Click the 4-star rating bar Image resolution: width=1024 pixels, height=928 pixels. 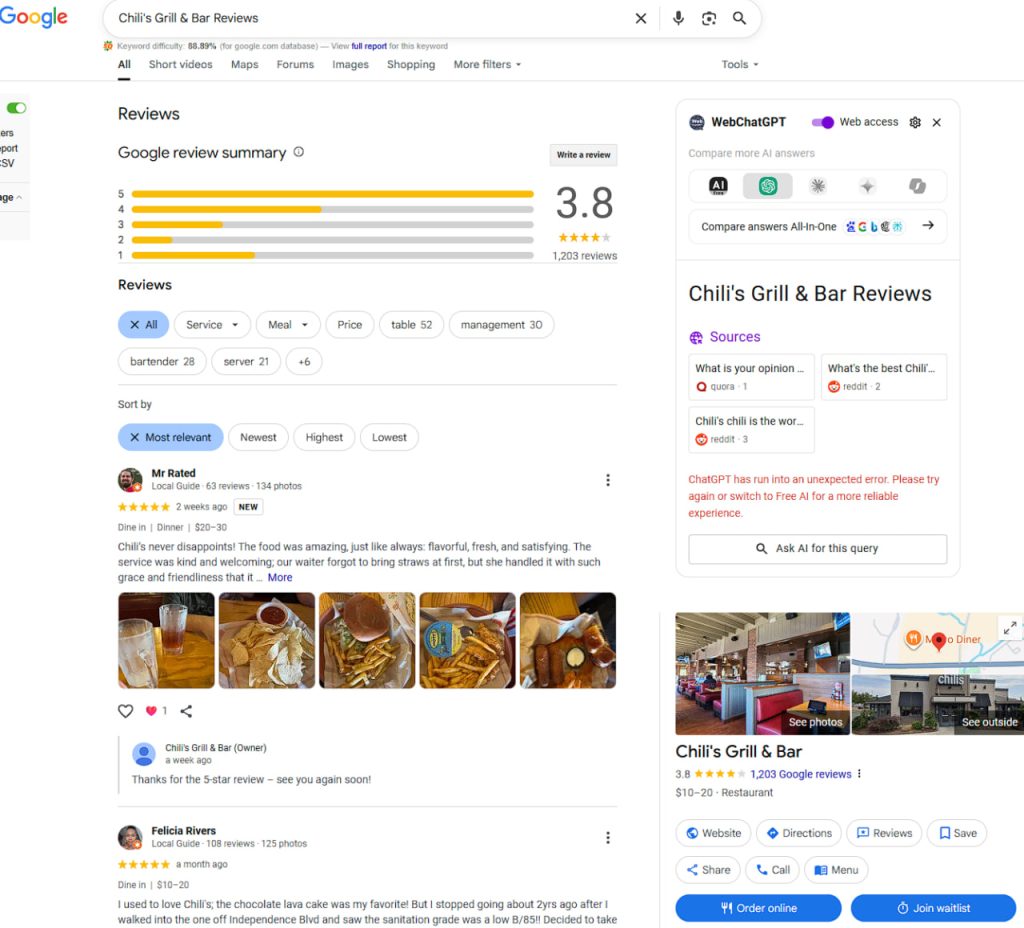coord(332,209)
